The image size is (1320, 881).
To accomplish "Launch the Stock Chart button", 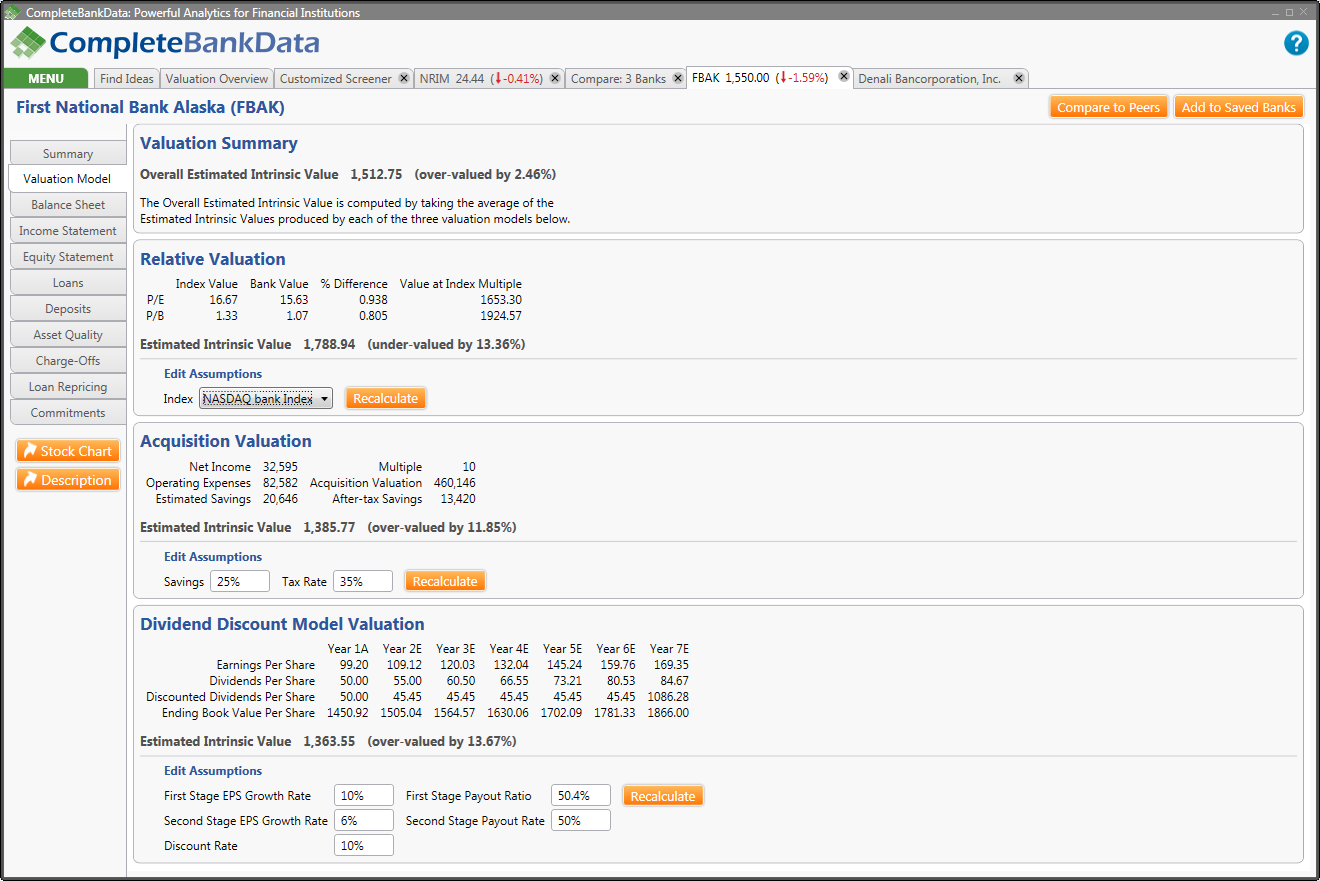I will click(68, 451).
